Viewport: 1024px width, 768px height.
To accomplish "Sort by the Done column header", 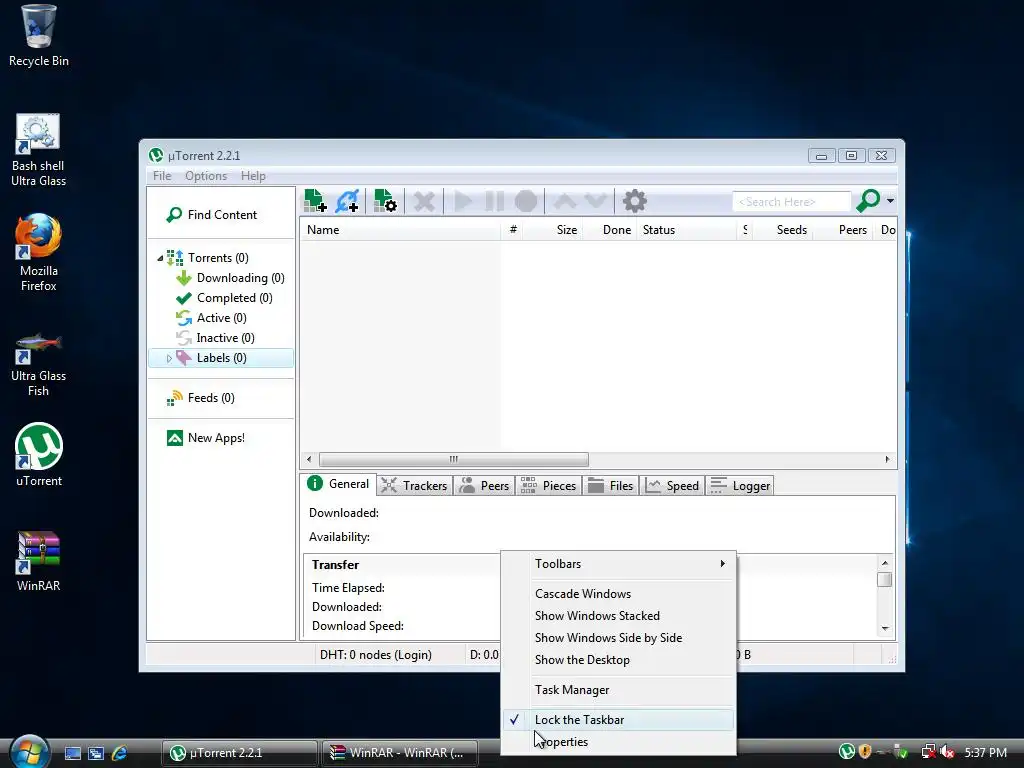I will (609, 230).
